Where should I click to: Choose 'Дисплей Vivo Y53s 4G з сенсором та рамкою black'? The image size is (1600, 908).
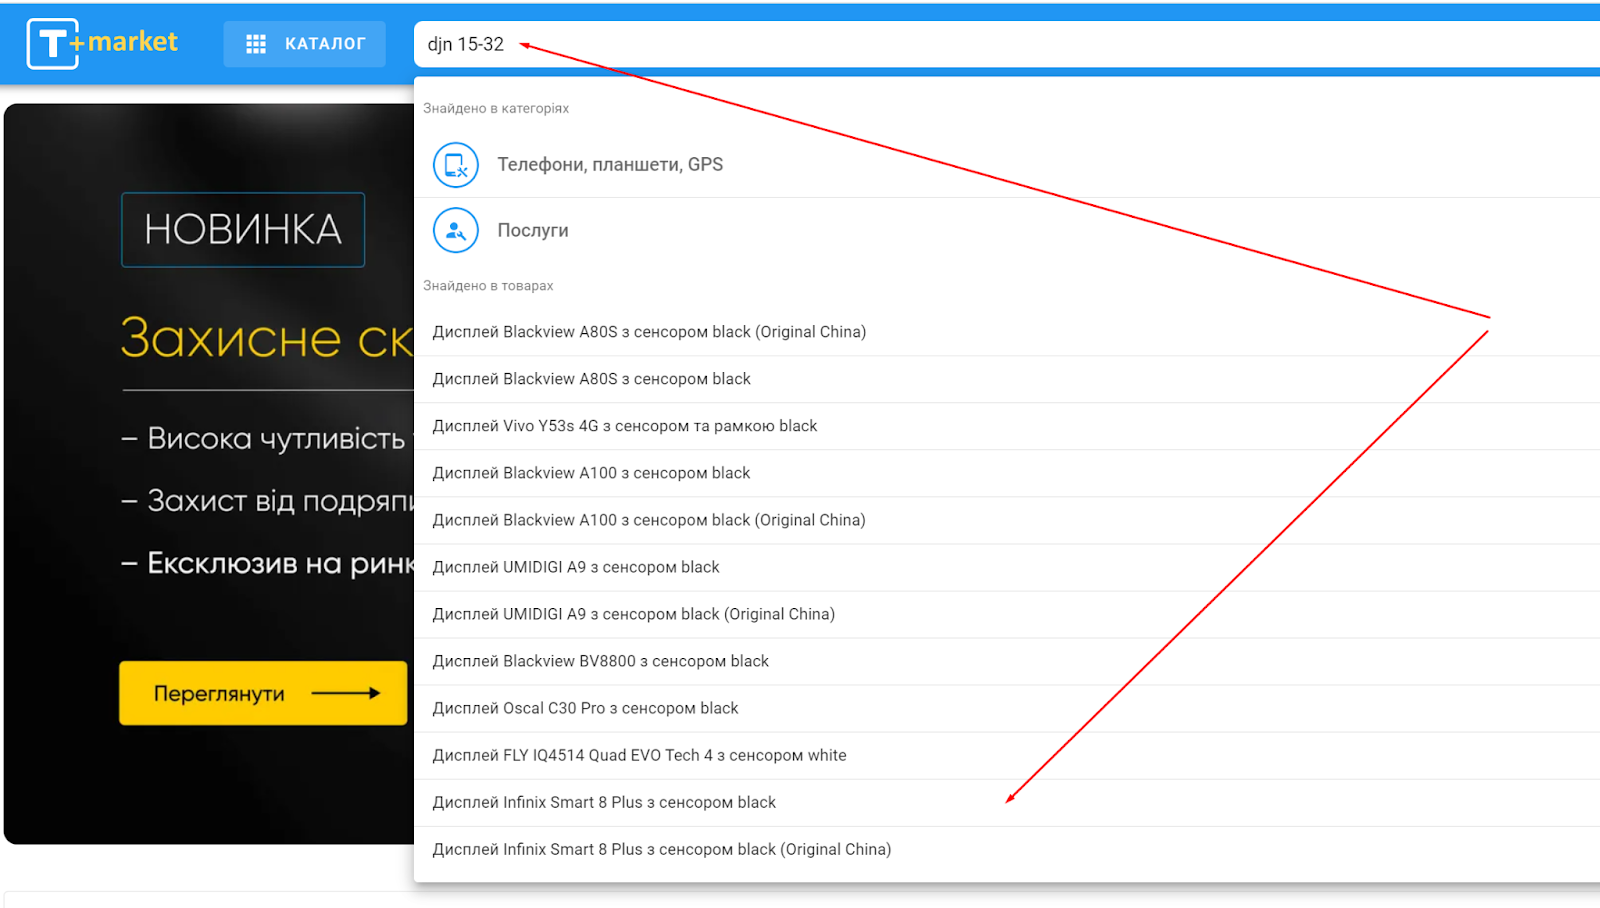pos(1007,426)
